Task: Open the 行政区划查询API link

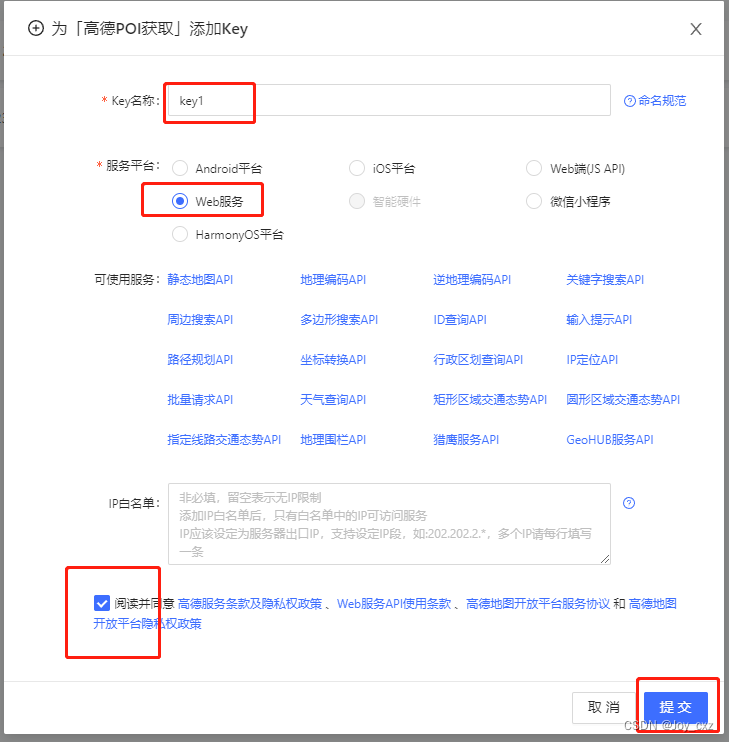Action: (478, 360)
